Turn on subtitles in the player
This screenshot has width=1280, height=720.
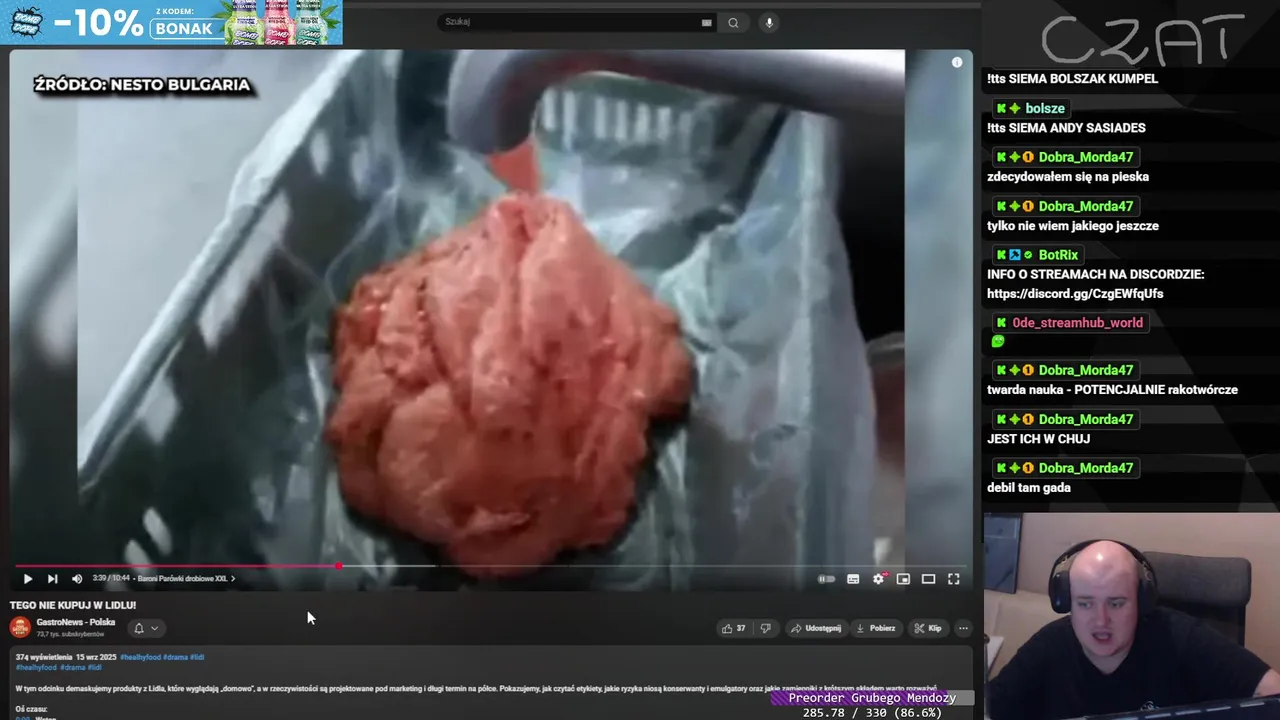(x=853, y=579)
